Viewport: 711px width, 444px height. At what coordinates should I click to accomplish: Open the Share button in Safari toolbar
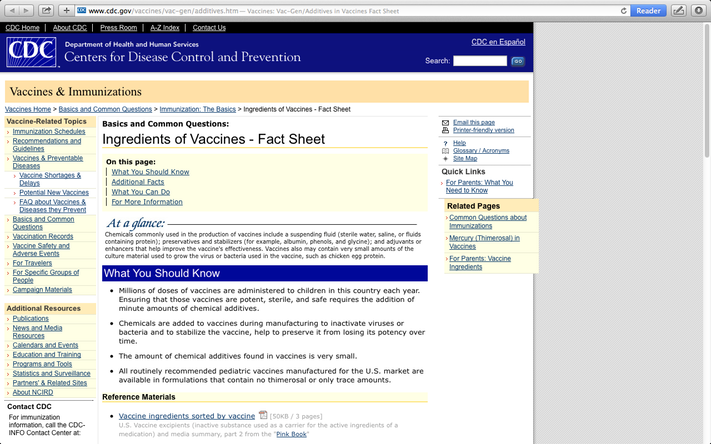click(x=46, y=10)
